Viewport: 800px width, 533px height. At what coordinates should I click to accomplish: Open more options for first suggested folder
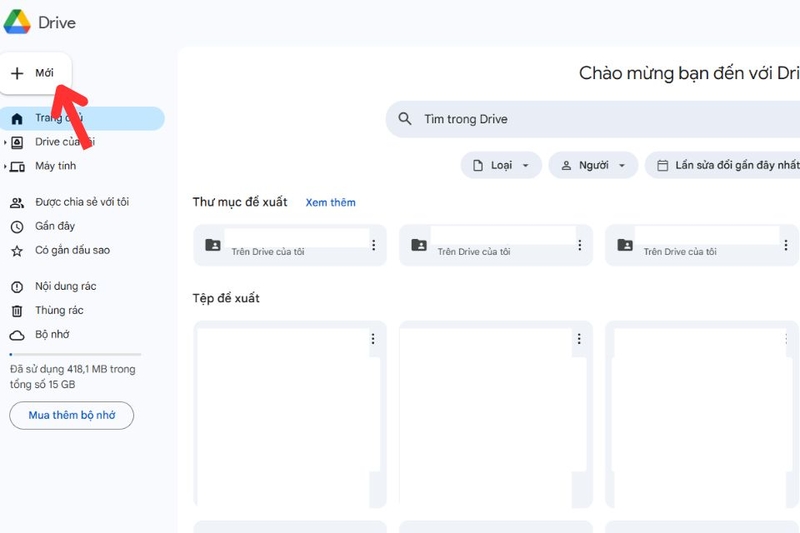(373, 245)
